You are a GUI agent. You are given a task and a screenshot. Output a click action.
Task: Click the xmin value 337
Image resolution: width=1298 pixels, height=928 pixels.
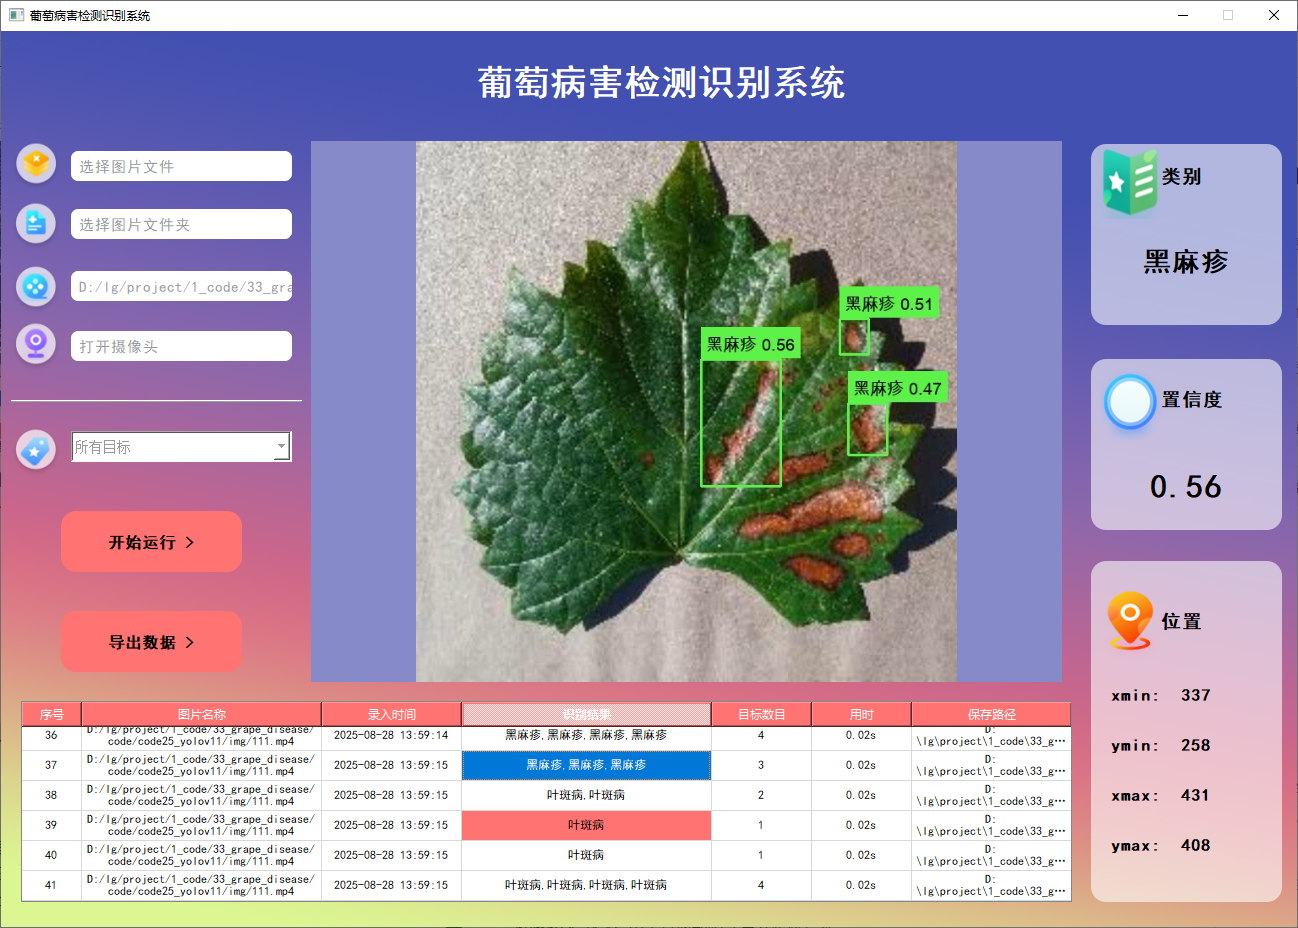coord(1196,695)
